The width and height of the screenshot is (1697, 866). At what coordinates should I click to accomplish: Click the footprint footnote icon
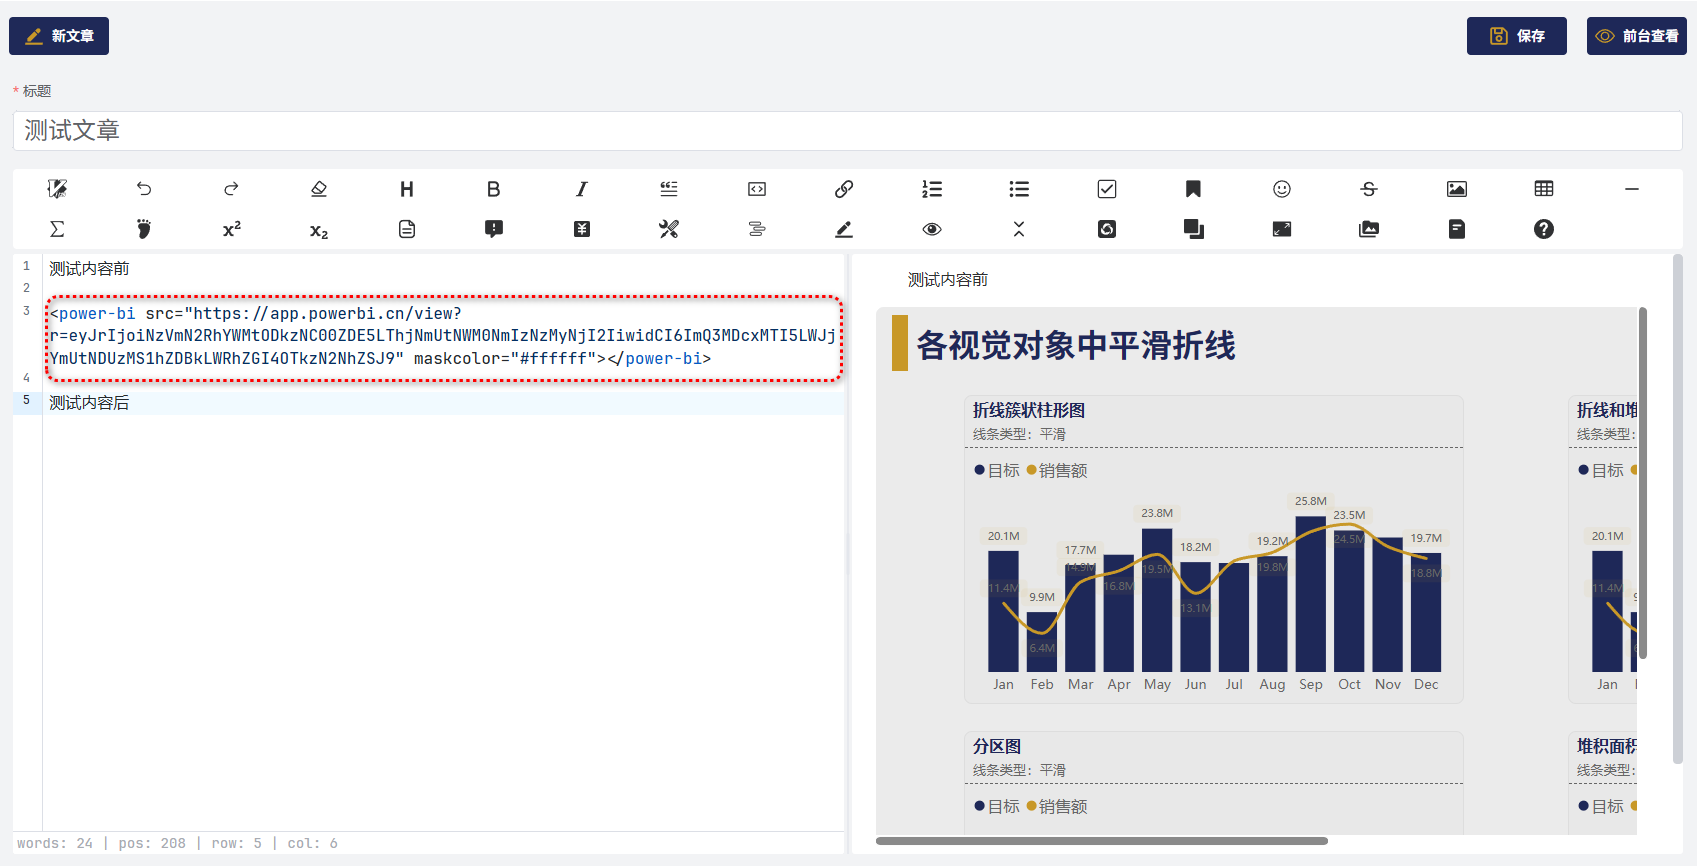[144, 229]
